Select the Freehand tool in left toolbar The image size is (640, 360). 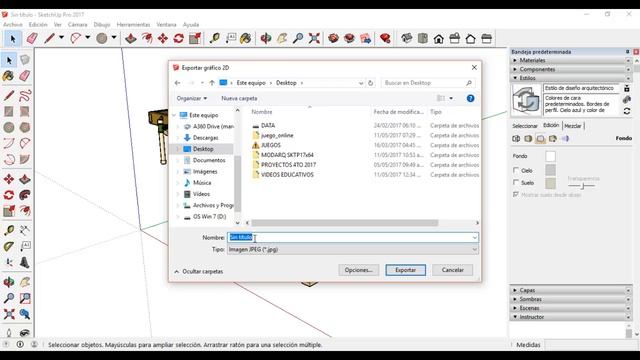[25, 96]
